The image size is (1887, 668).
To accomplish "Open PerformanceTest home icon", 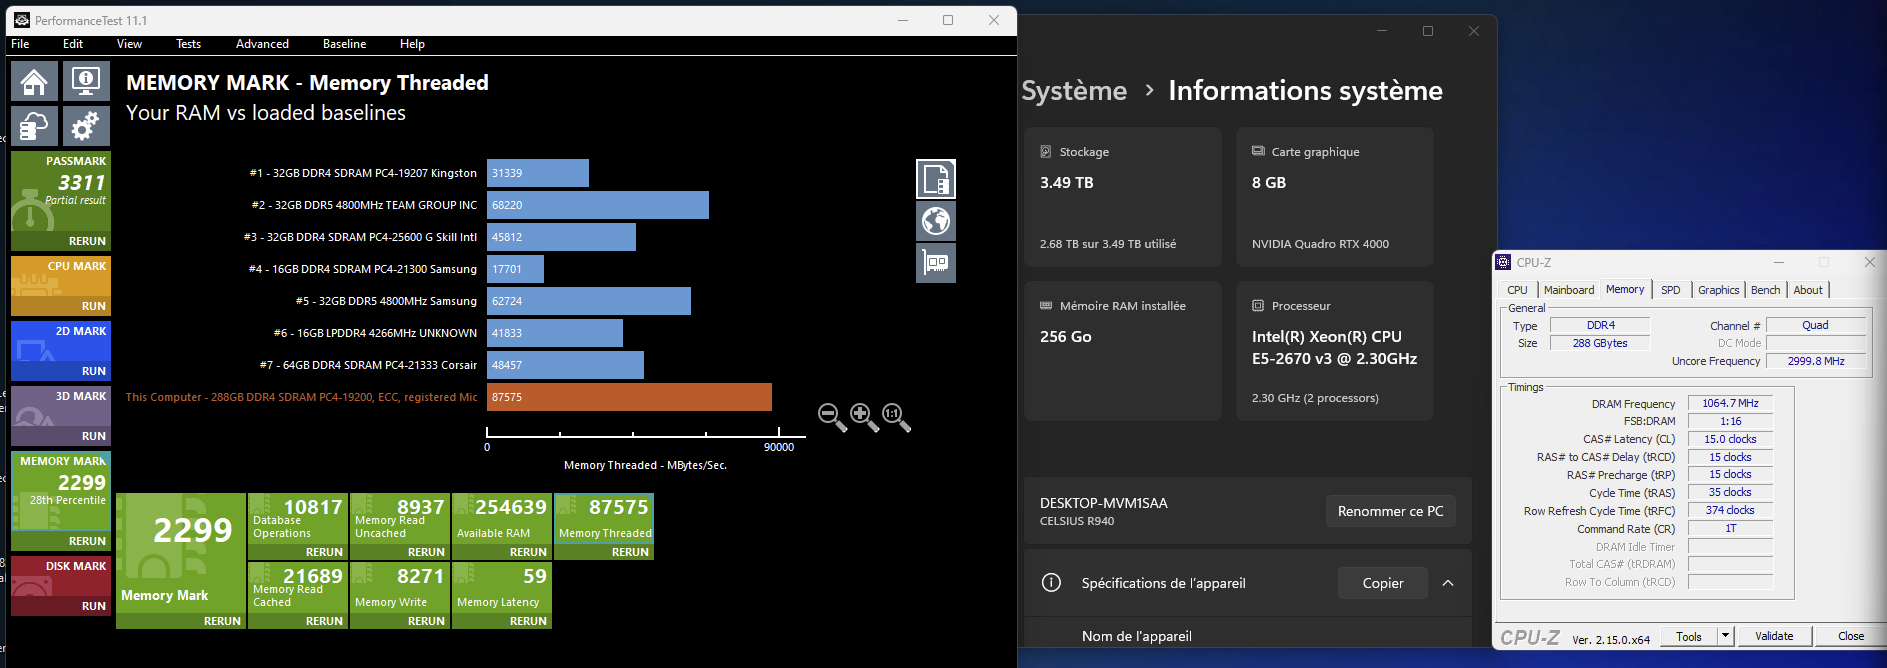I will point(34,82).
